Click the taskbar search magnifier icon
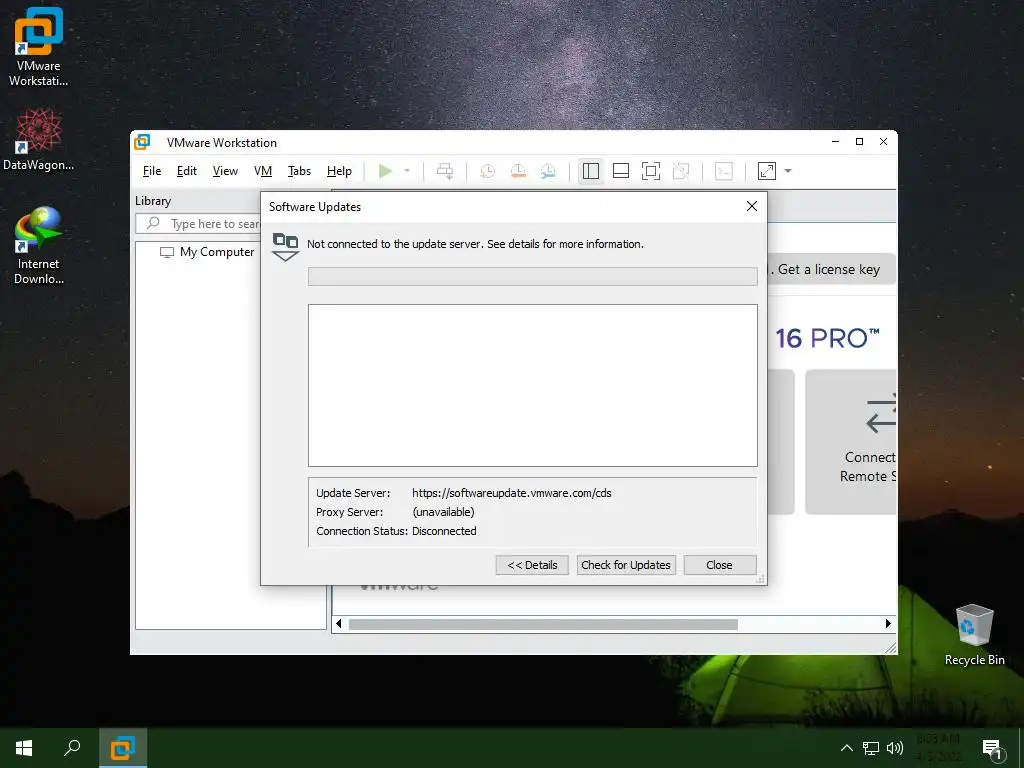 click(x=72, y=748)
